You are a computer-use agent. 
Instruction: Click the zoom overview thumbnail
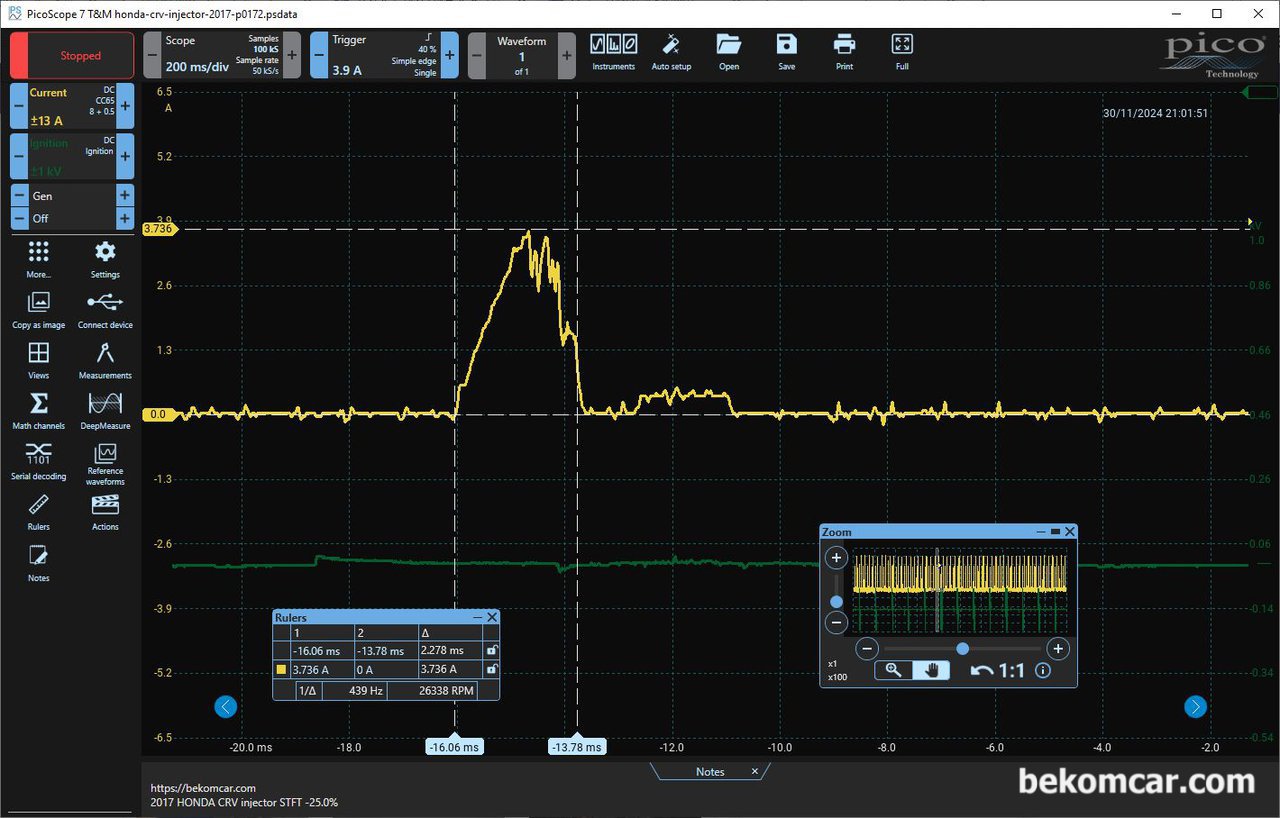click(x=960, y=590)
